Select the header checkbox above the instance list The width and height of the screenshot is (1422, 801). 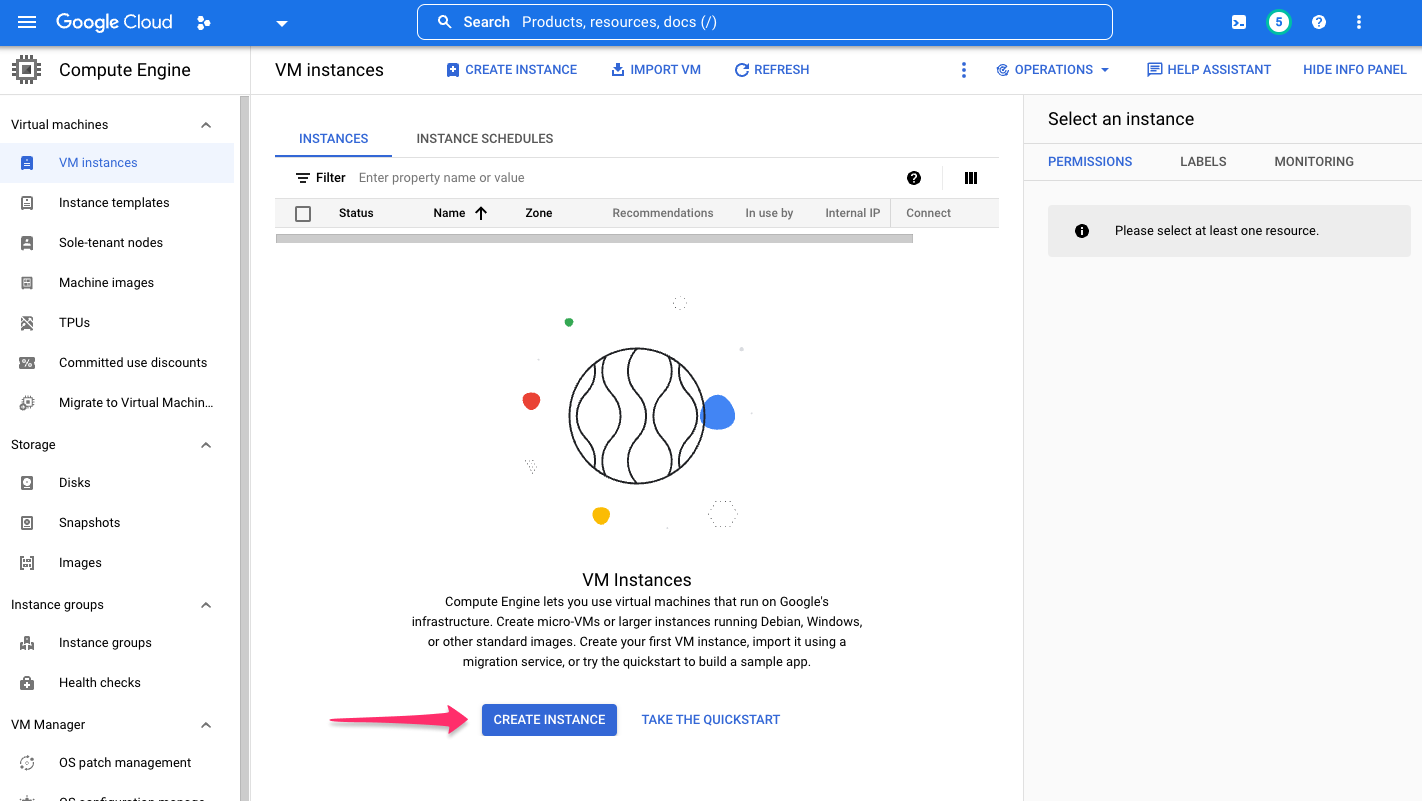tap(303, 212)
